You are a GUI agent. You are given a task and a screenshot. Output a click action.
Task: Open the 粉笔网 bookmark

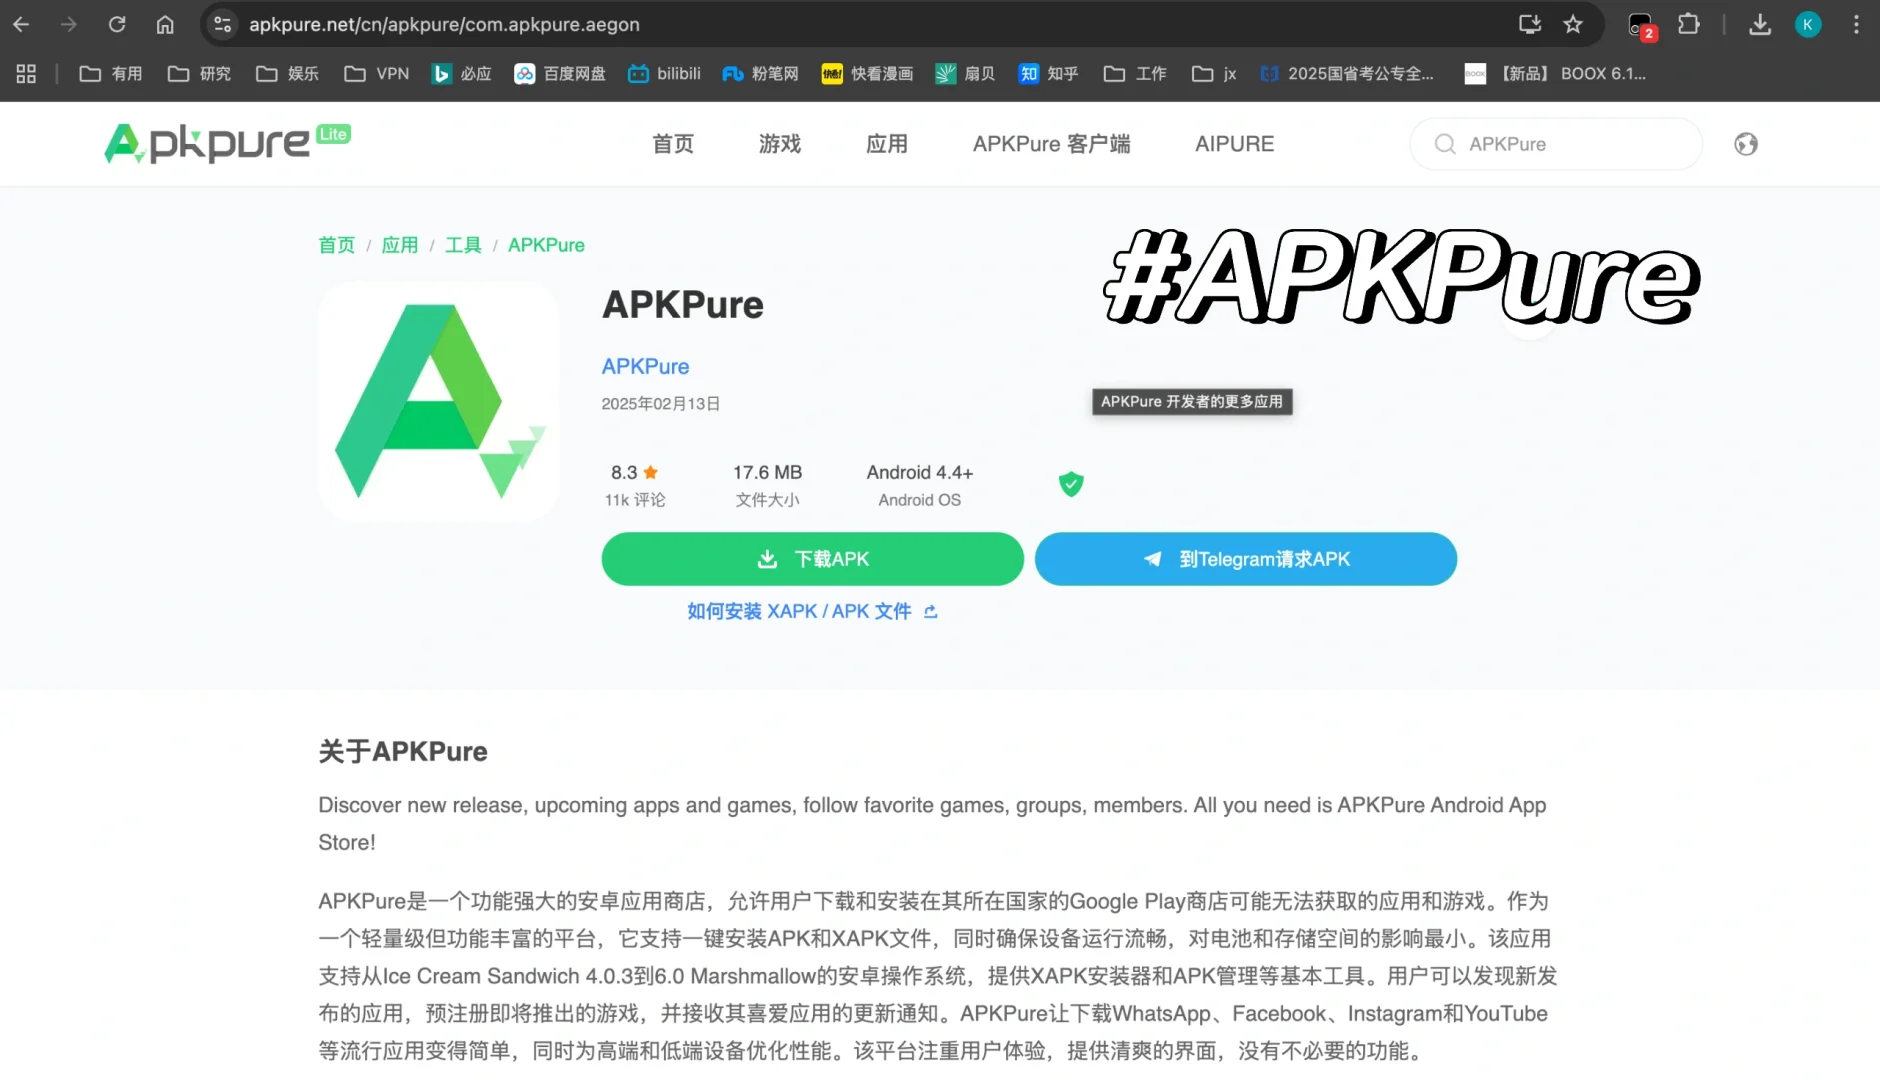pos(760,73)
